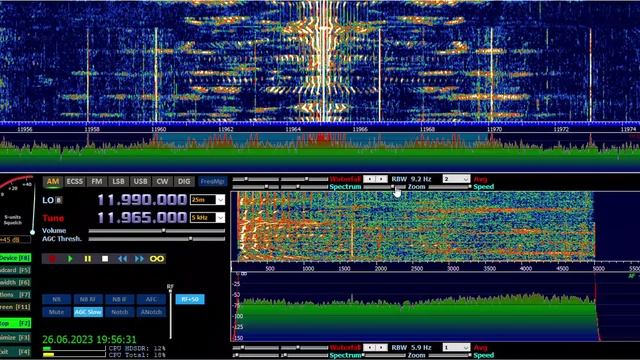Click the S-units Squelch meter label
Image resolution: width=640 pixels, height=360 pixels.
click(13, 220)
